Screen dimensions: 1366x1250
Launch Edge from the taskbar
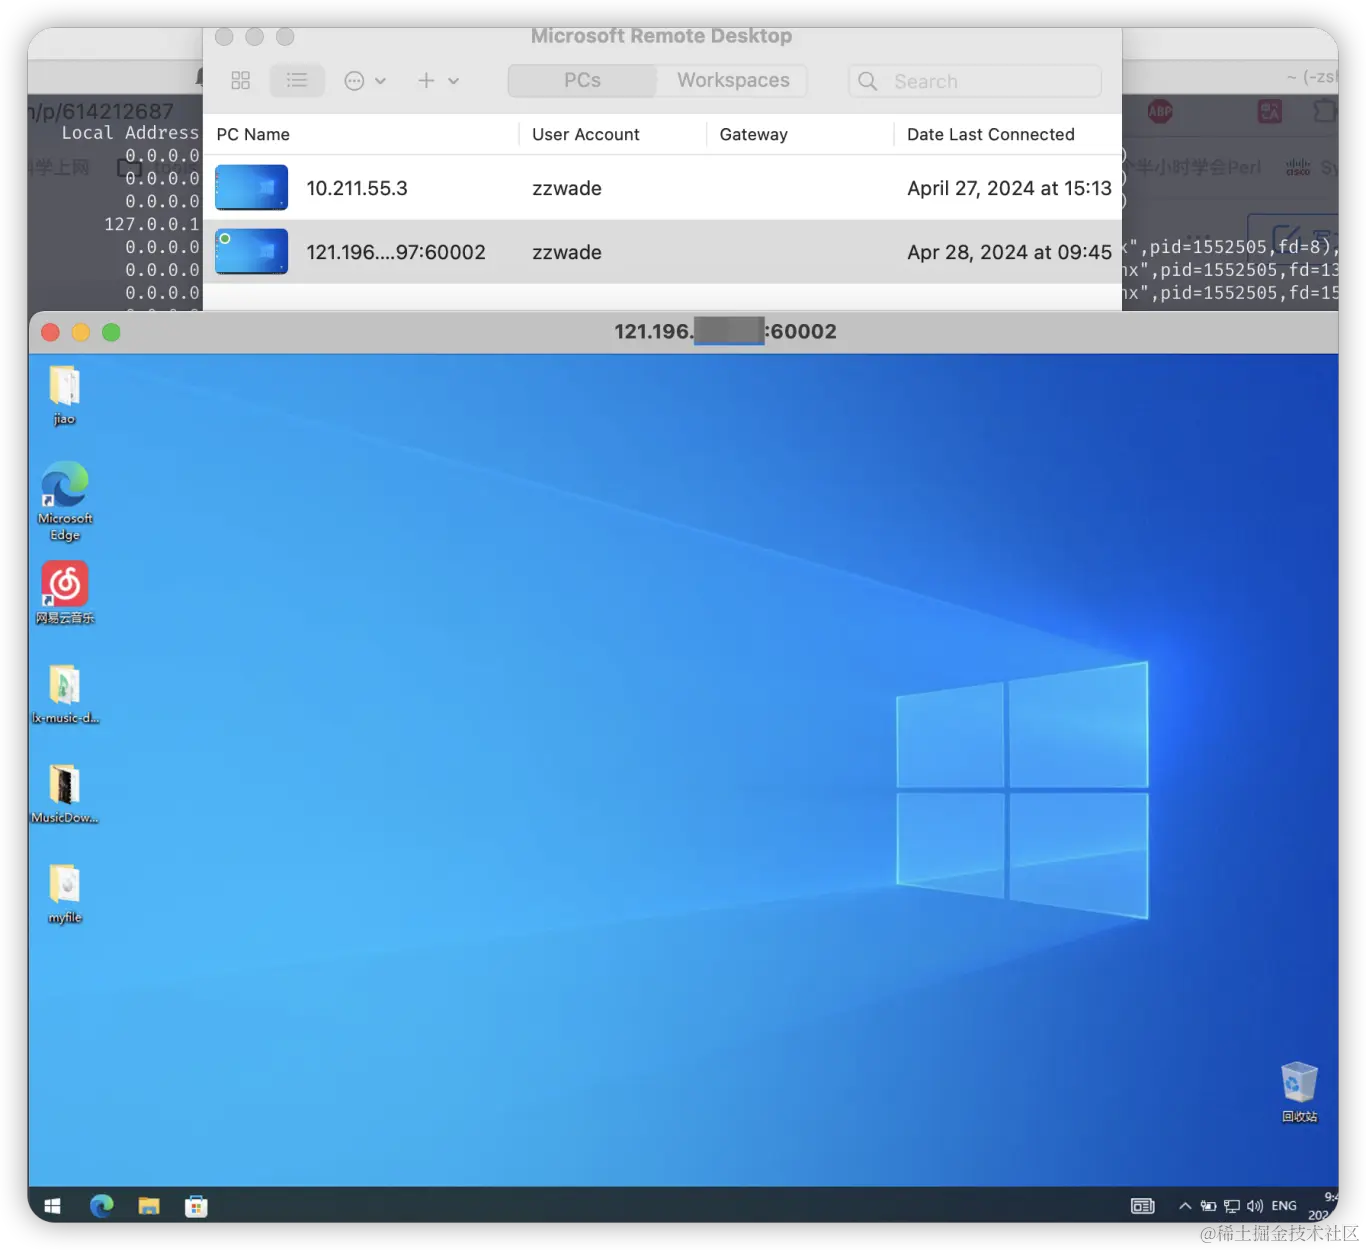click(x=102, y=1206)
